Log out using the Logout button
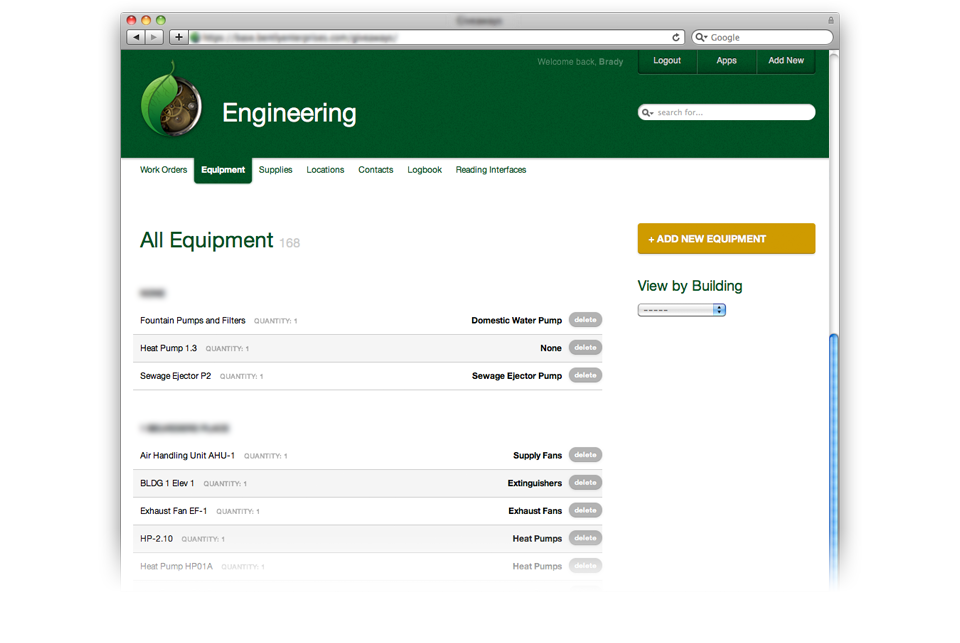960x643 pixels. [667, 61]
